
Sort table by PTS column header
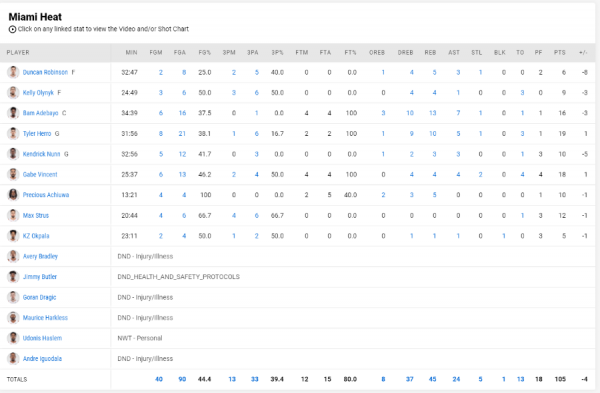pos(559,52)
